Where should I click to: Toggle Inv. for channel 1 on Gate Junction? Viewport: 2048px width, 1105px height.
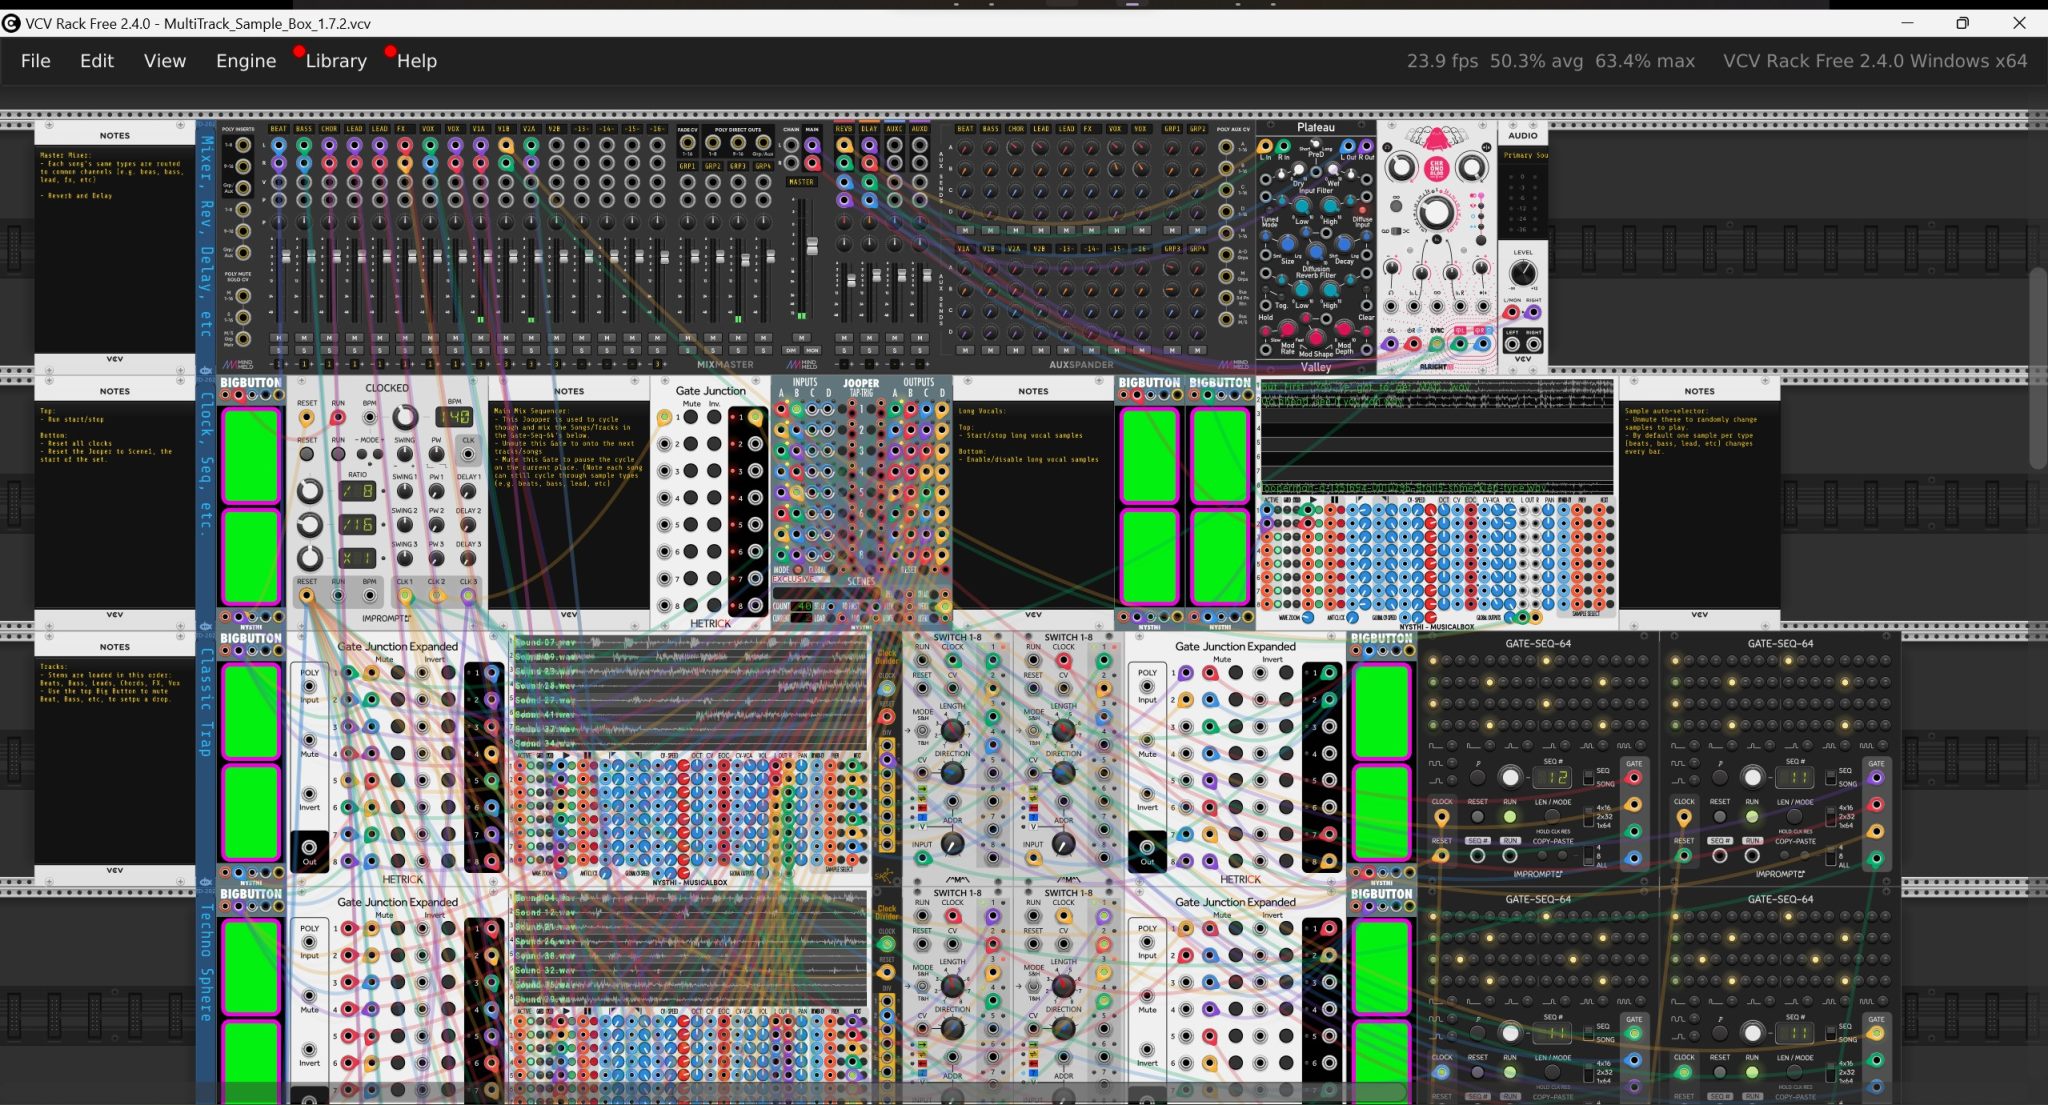tap(714, 417)
